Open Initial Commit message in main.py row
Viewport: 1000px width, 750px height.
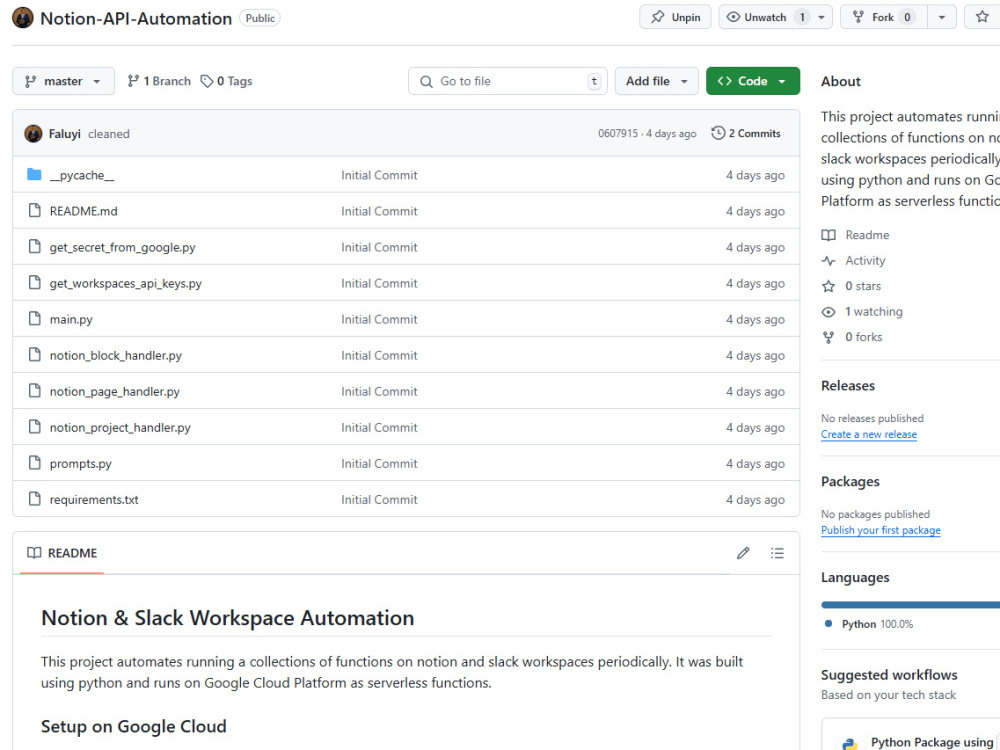pyautogui.click(x=379, y=320)
